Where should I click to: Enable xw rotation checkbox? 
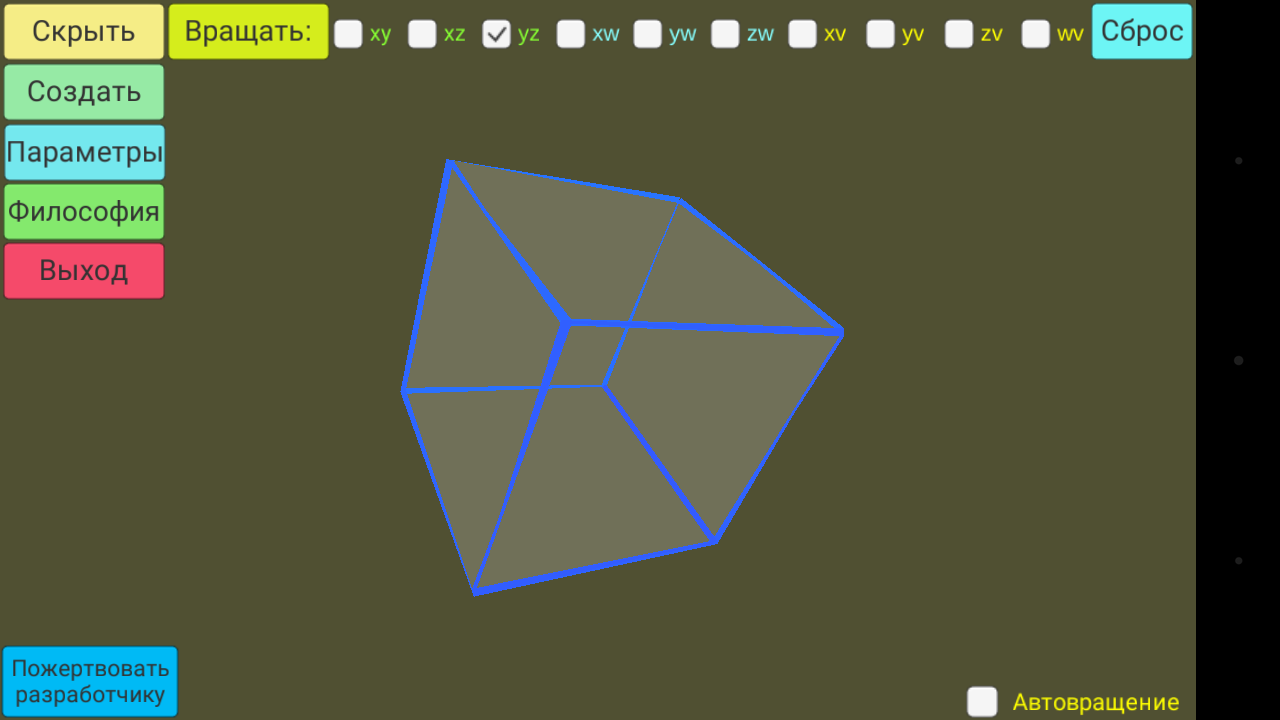point(571,34)
